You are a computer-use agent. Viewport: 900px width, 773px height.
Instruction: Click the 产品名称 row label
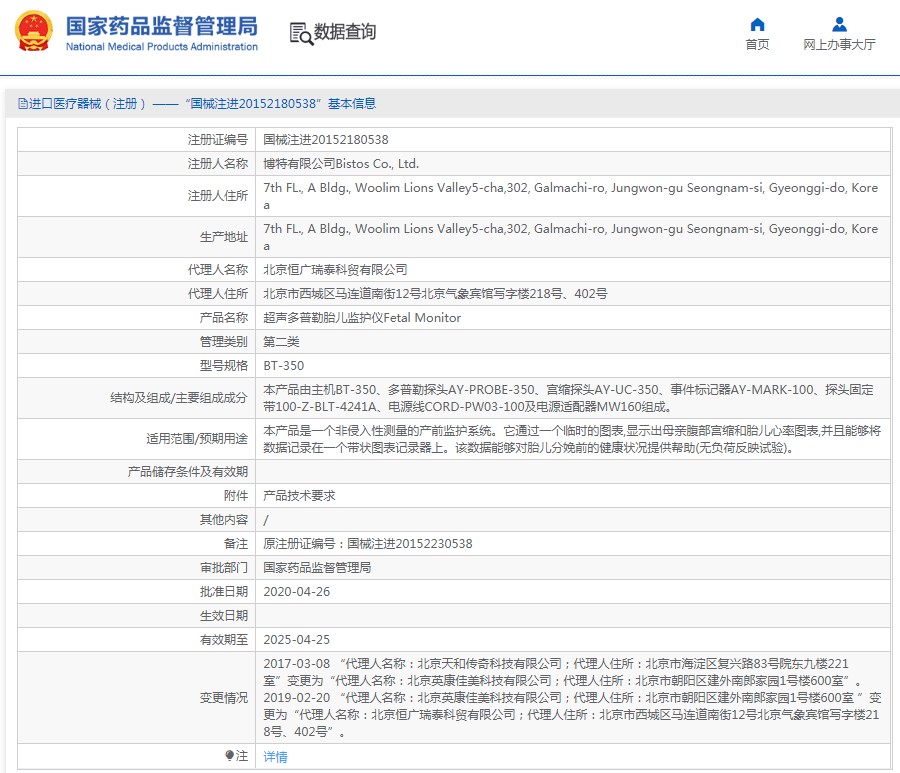click(224, 317)
